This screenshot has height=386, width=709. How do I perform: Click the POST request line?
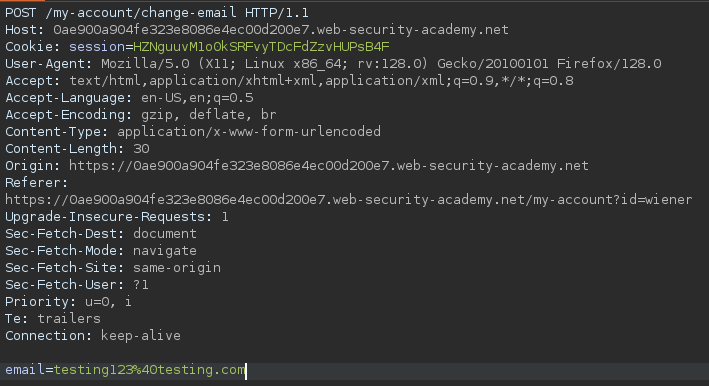click(x=157, y=13)
